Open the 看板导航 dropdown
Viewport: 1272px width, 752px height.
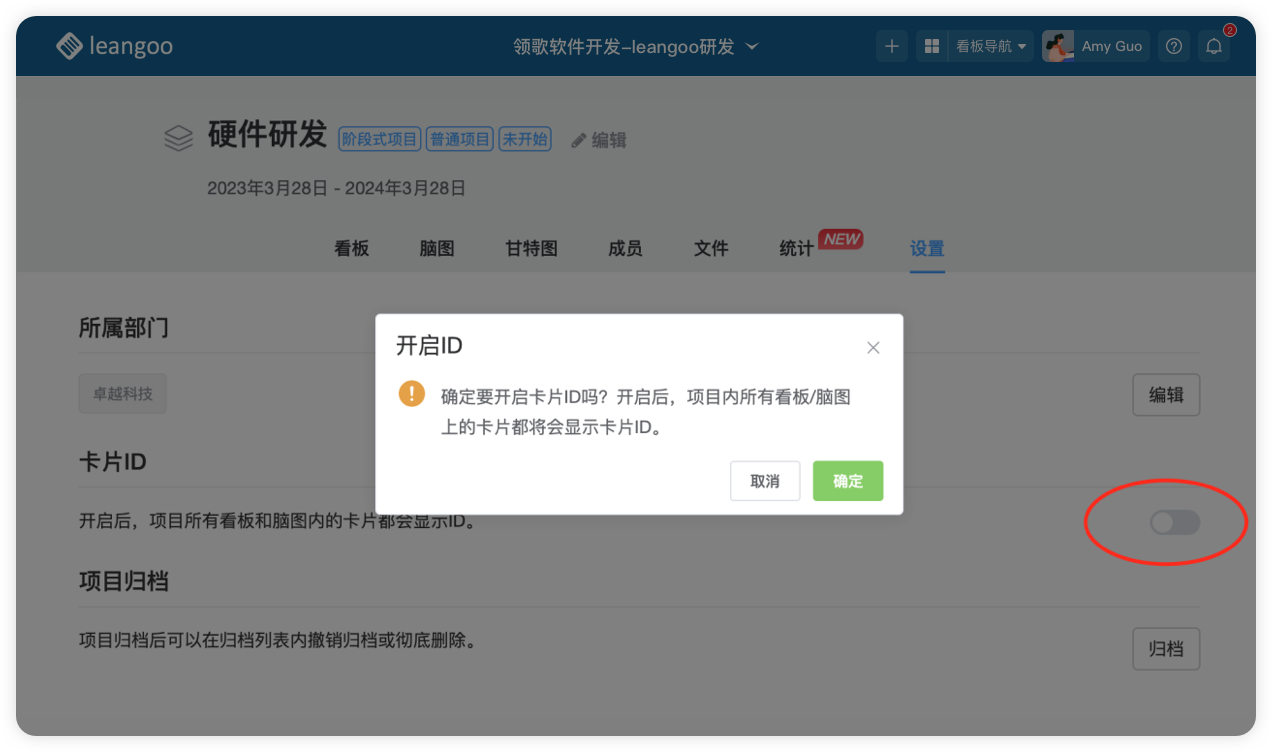click(x=990, y=46)
